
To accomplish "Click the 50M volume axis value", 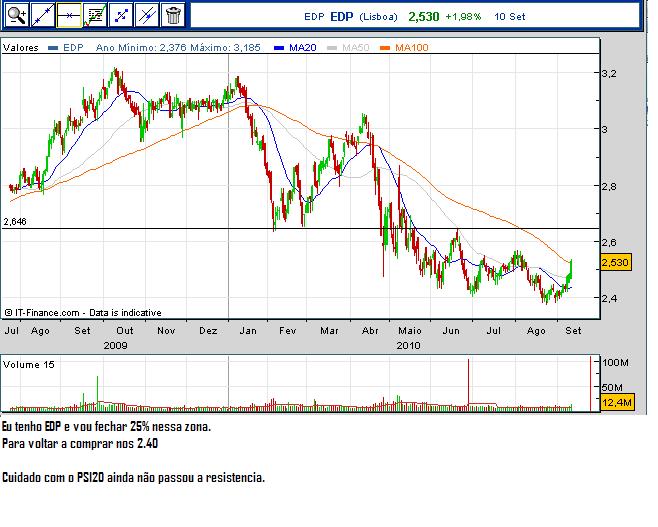I will (612, 387).
